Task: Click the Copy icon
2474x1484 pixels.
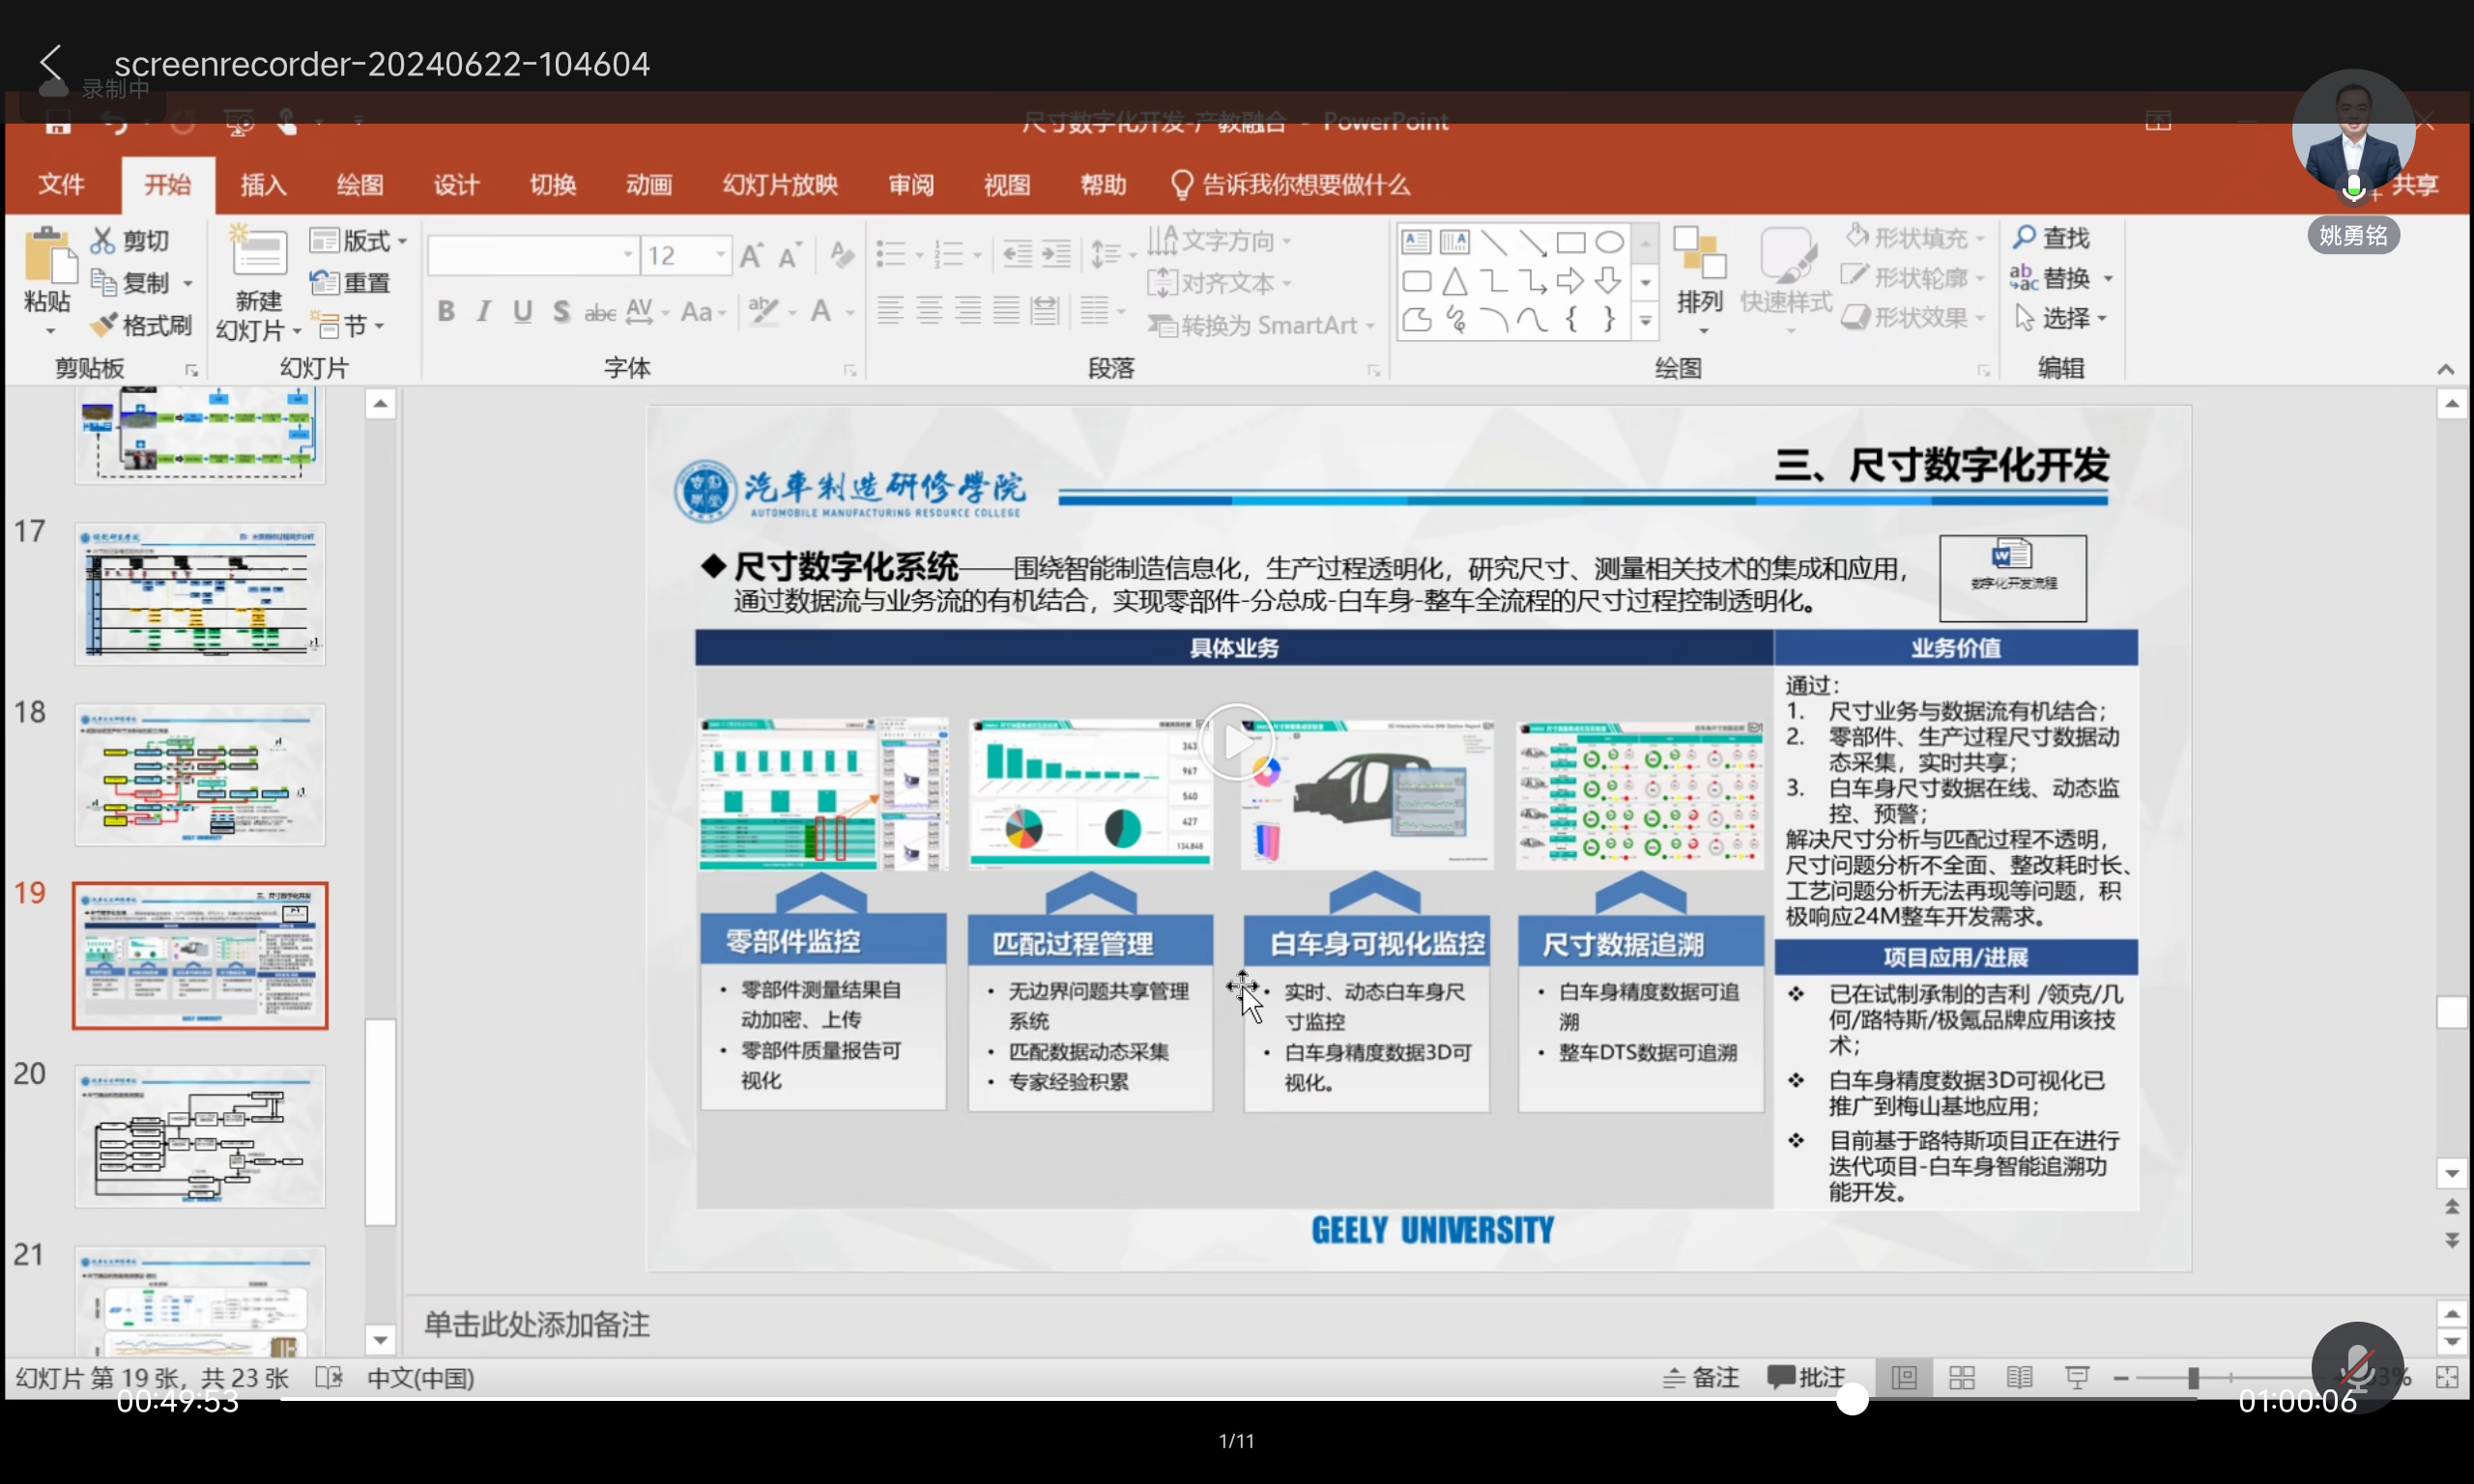Action: (103, 283)
